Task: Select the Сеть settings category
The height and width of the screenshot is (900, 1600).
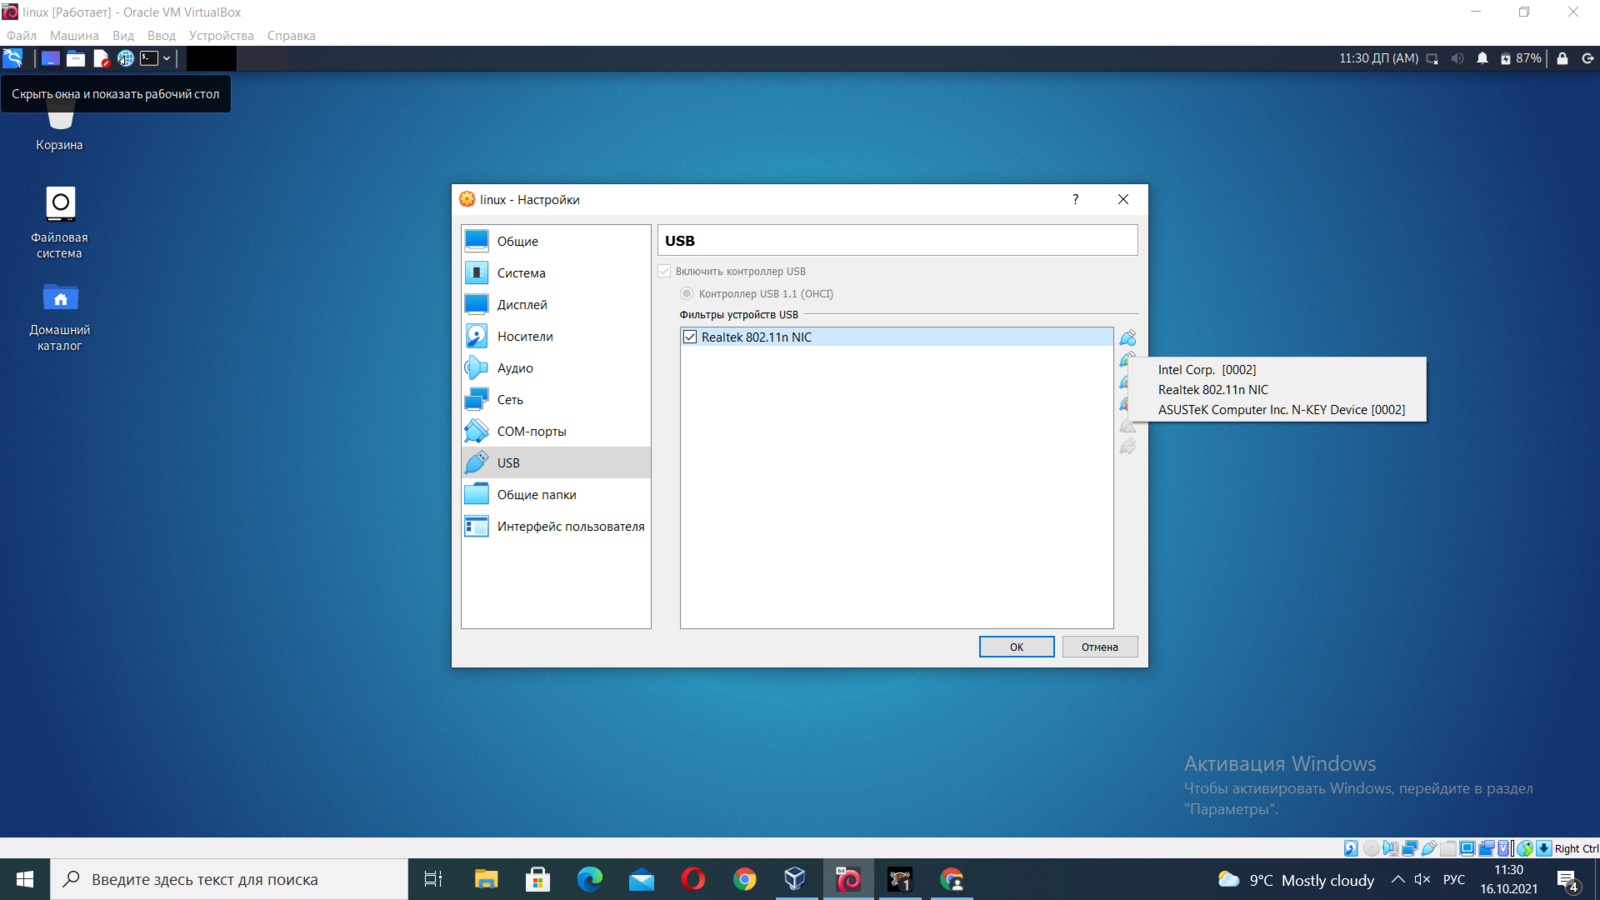Action: coord(556,400)
